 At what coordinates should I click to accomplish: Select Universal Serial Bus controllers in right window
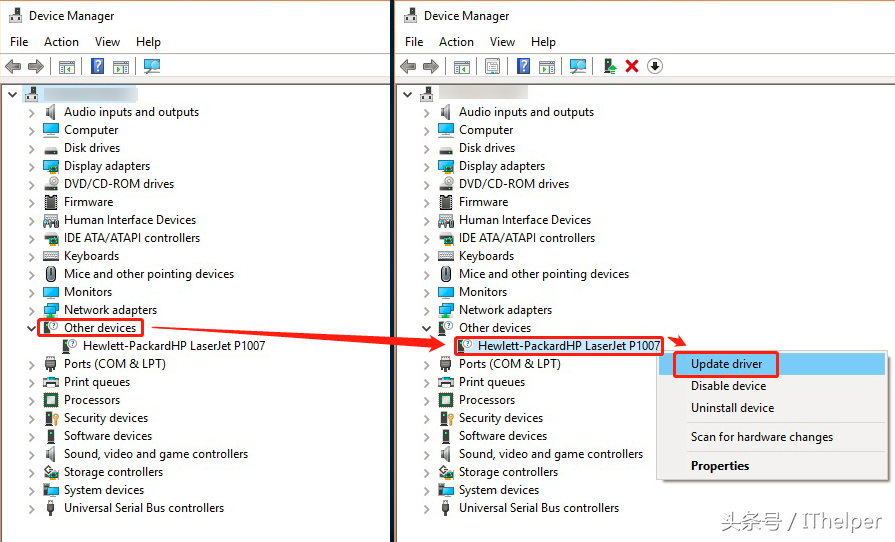pyautogui.click(x=538, y=508)
